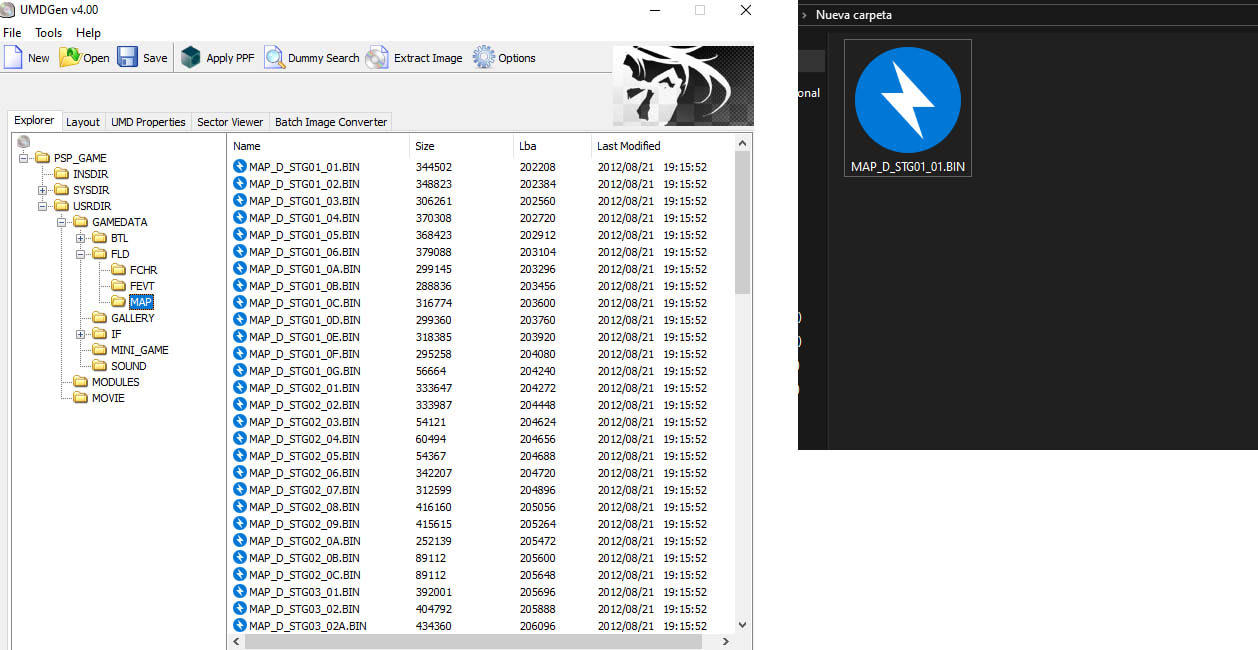Open Options via the gear icon
The image size is (1258, 650).
coord(484,58)
